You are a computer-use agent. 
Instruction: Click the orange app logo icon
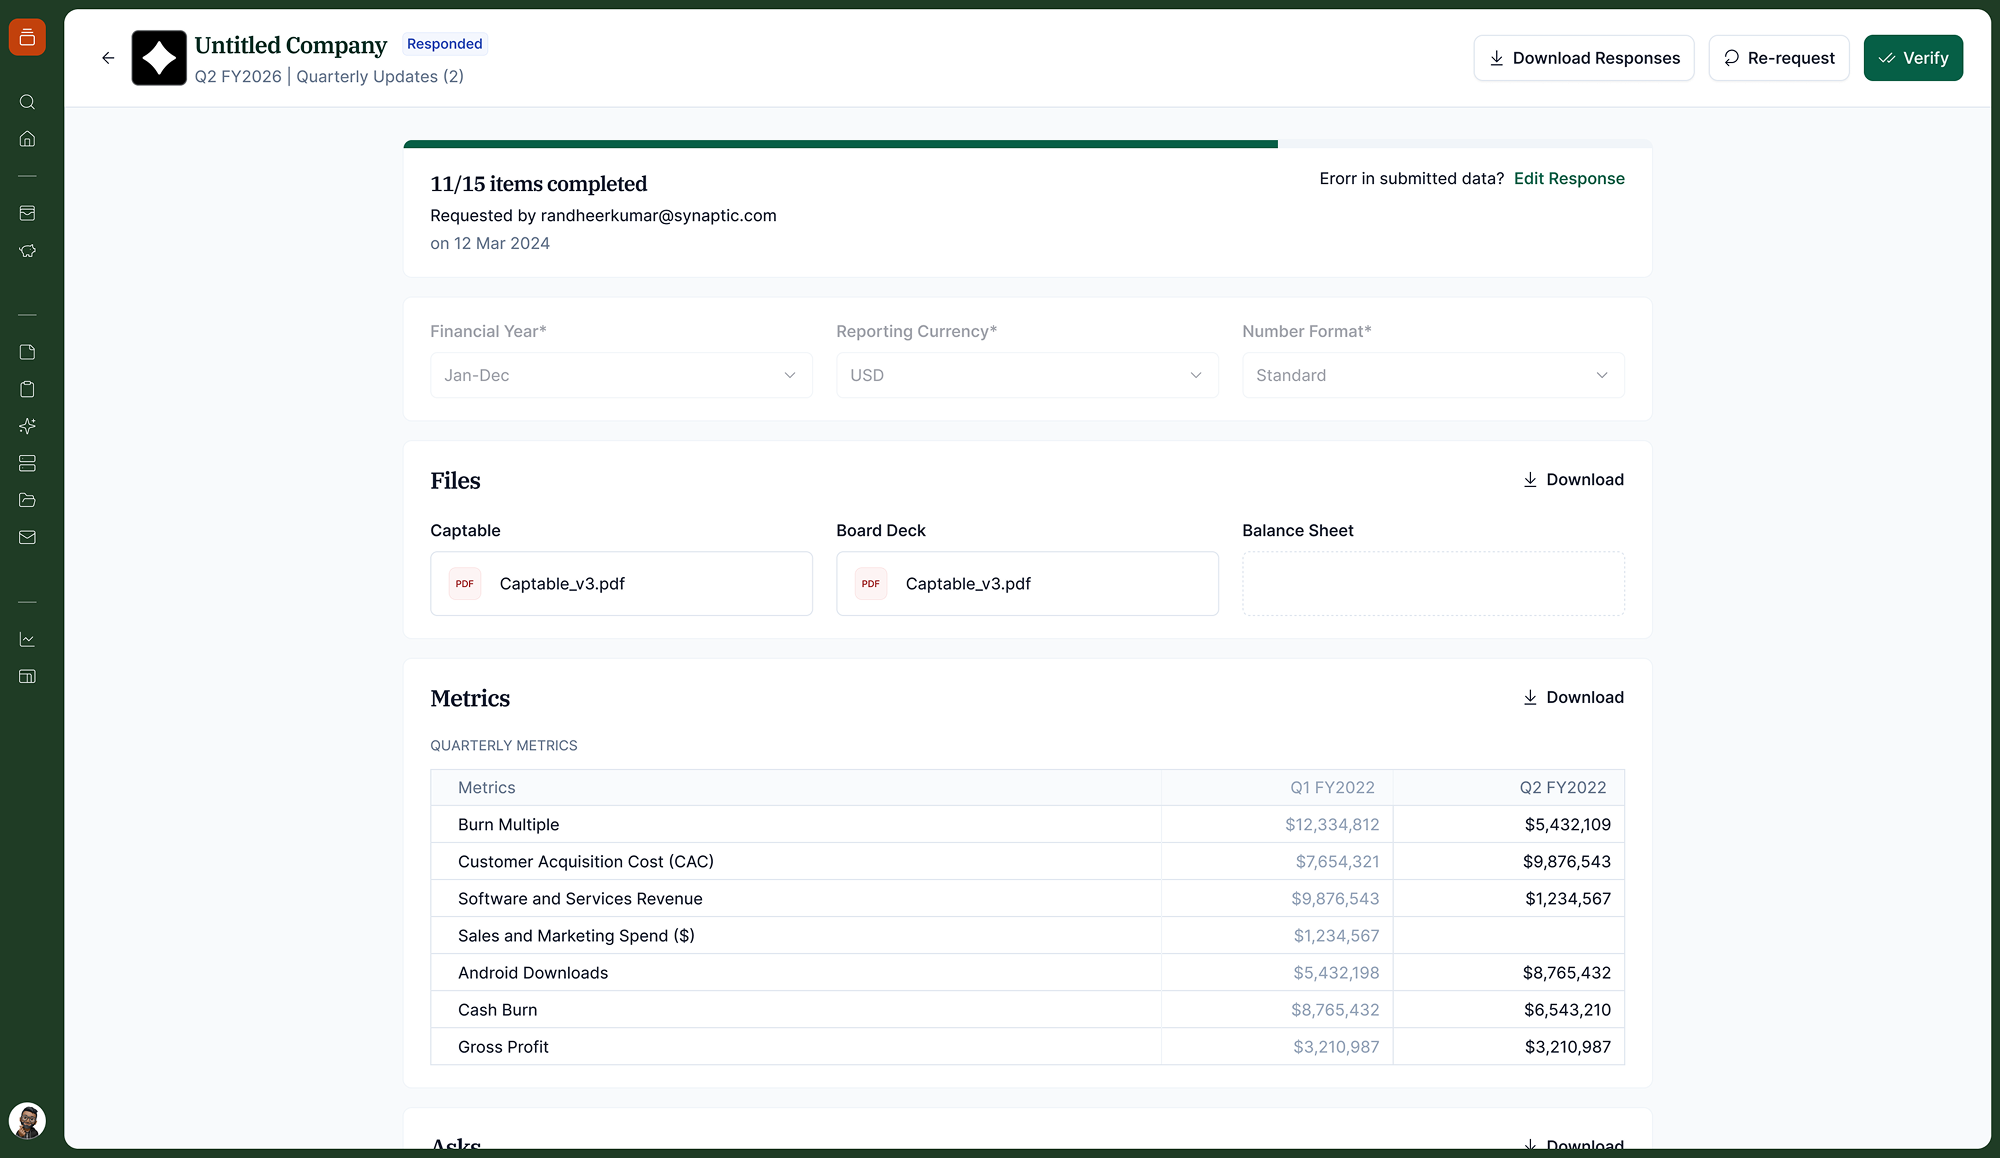(27, 37)
